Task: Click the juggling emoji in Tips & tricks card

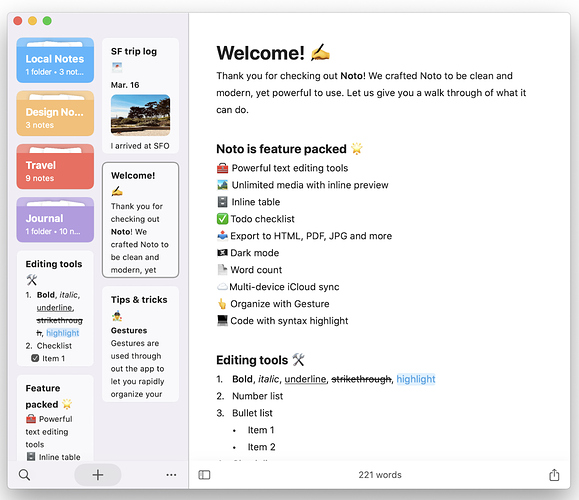Action: click(117, 316)
